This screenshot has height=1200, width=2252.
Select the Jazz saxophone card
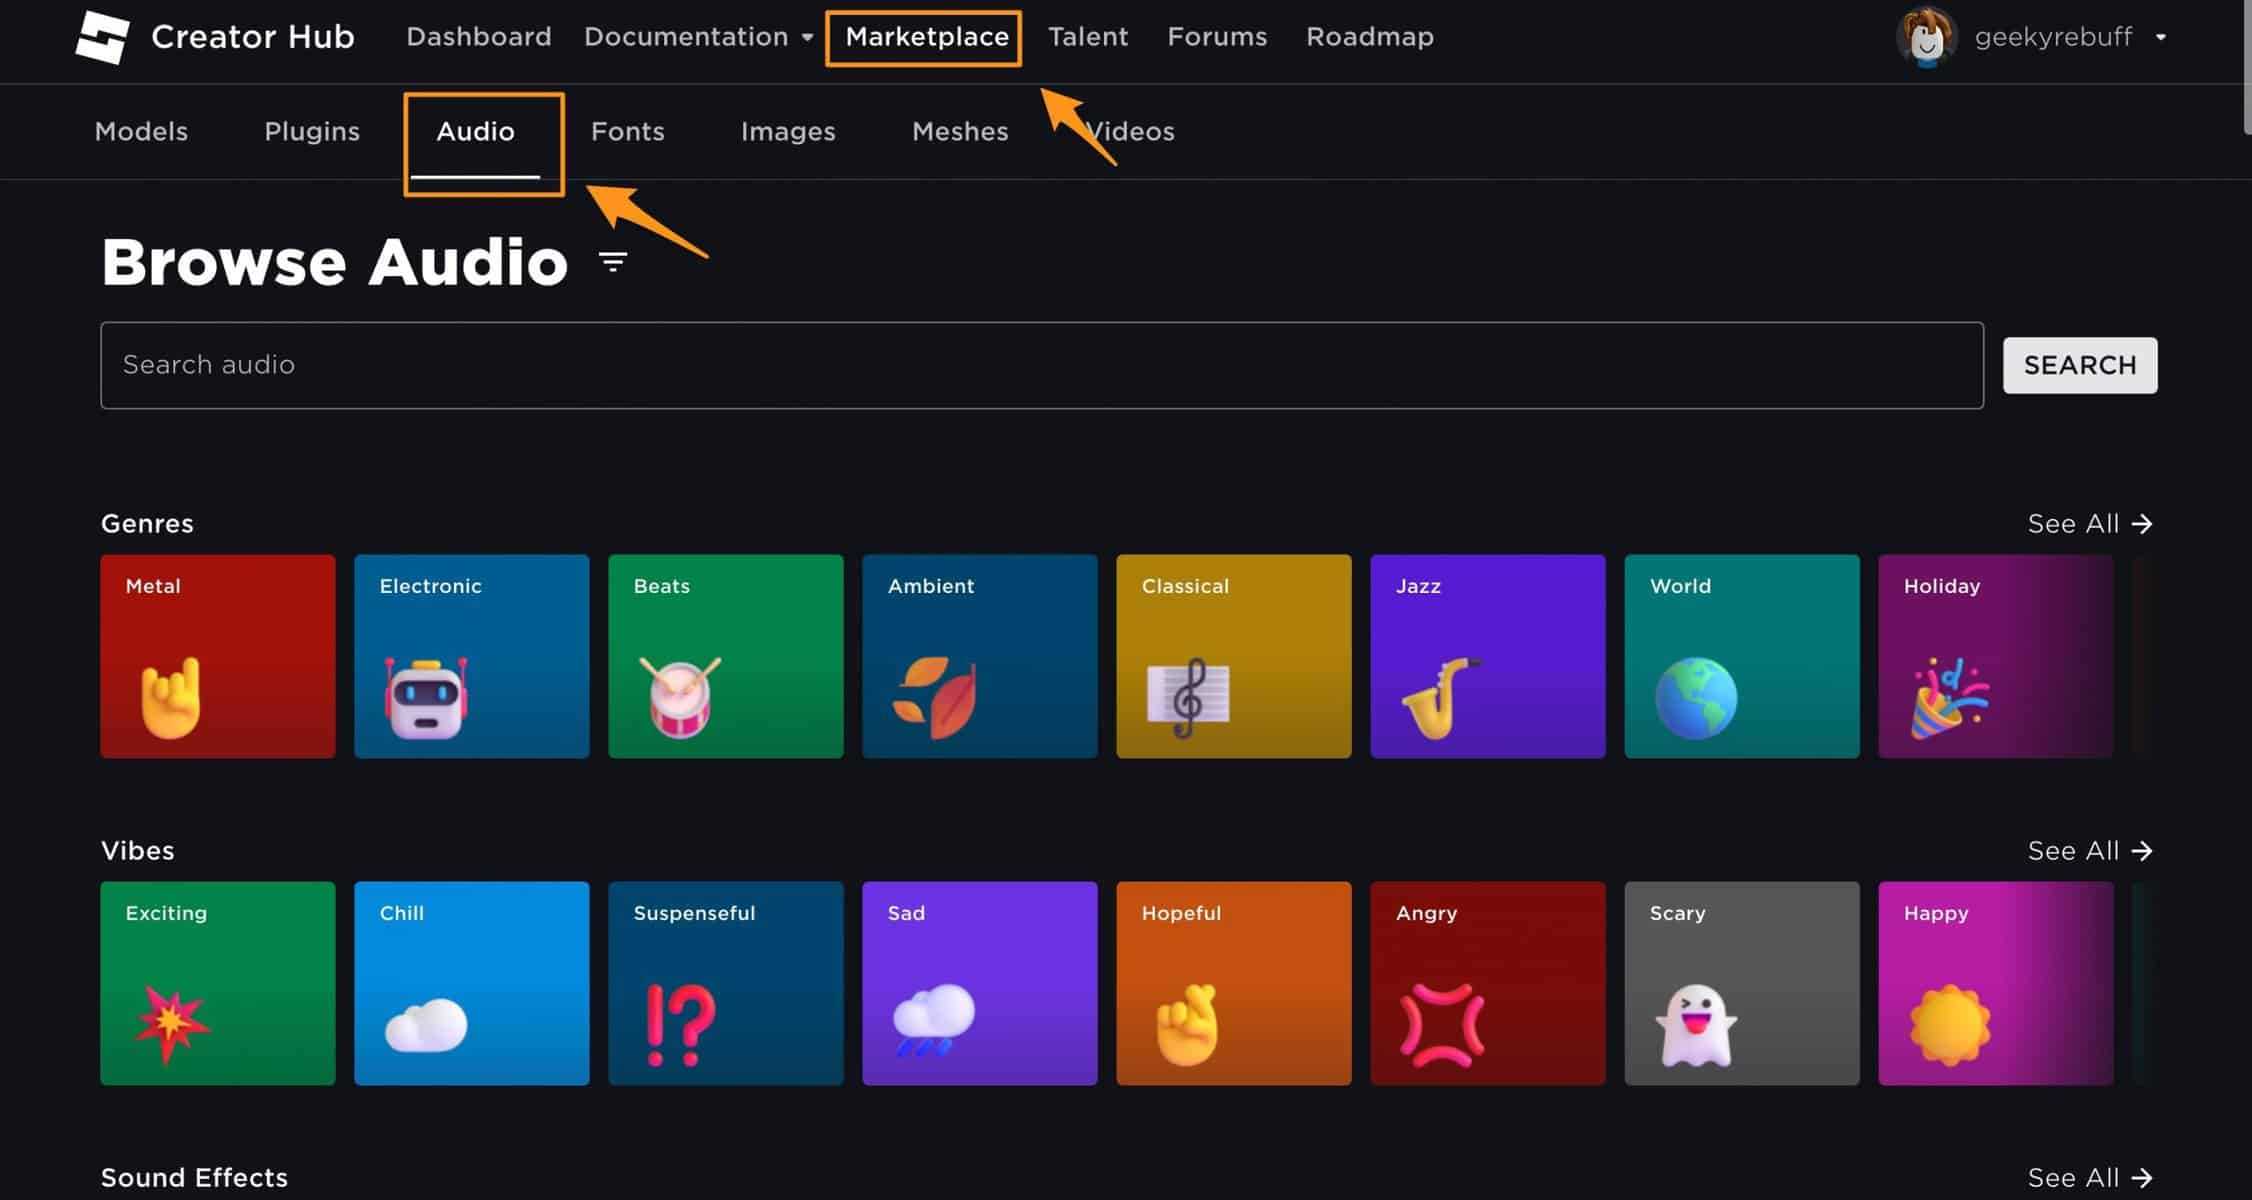tap(1488, 656)
